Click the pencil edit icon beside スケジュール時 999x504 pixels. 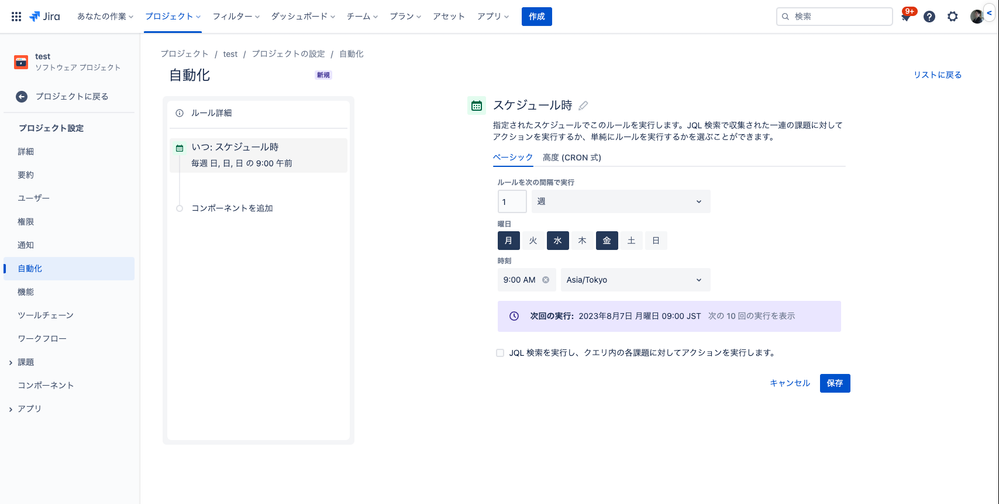pyautogui.click(x=583, y=106)
